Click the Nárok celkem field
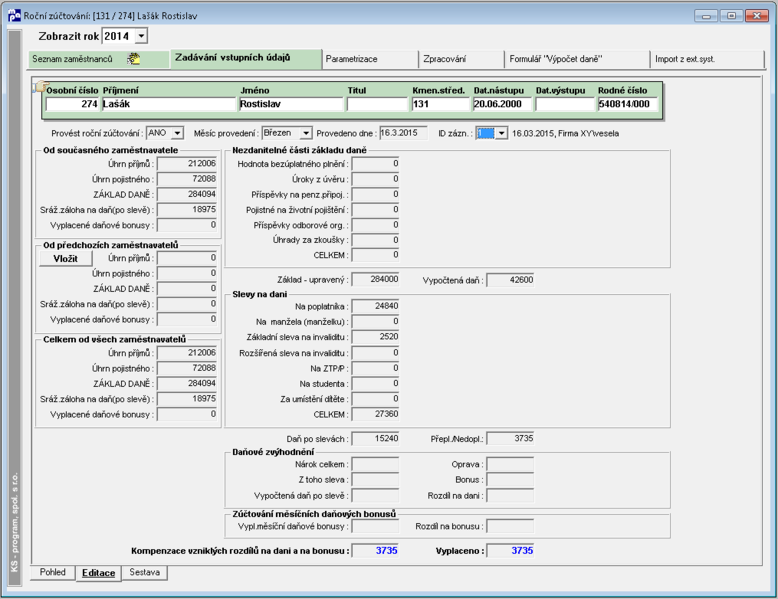 click(x=375, y=465)
